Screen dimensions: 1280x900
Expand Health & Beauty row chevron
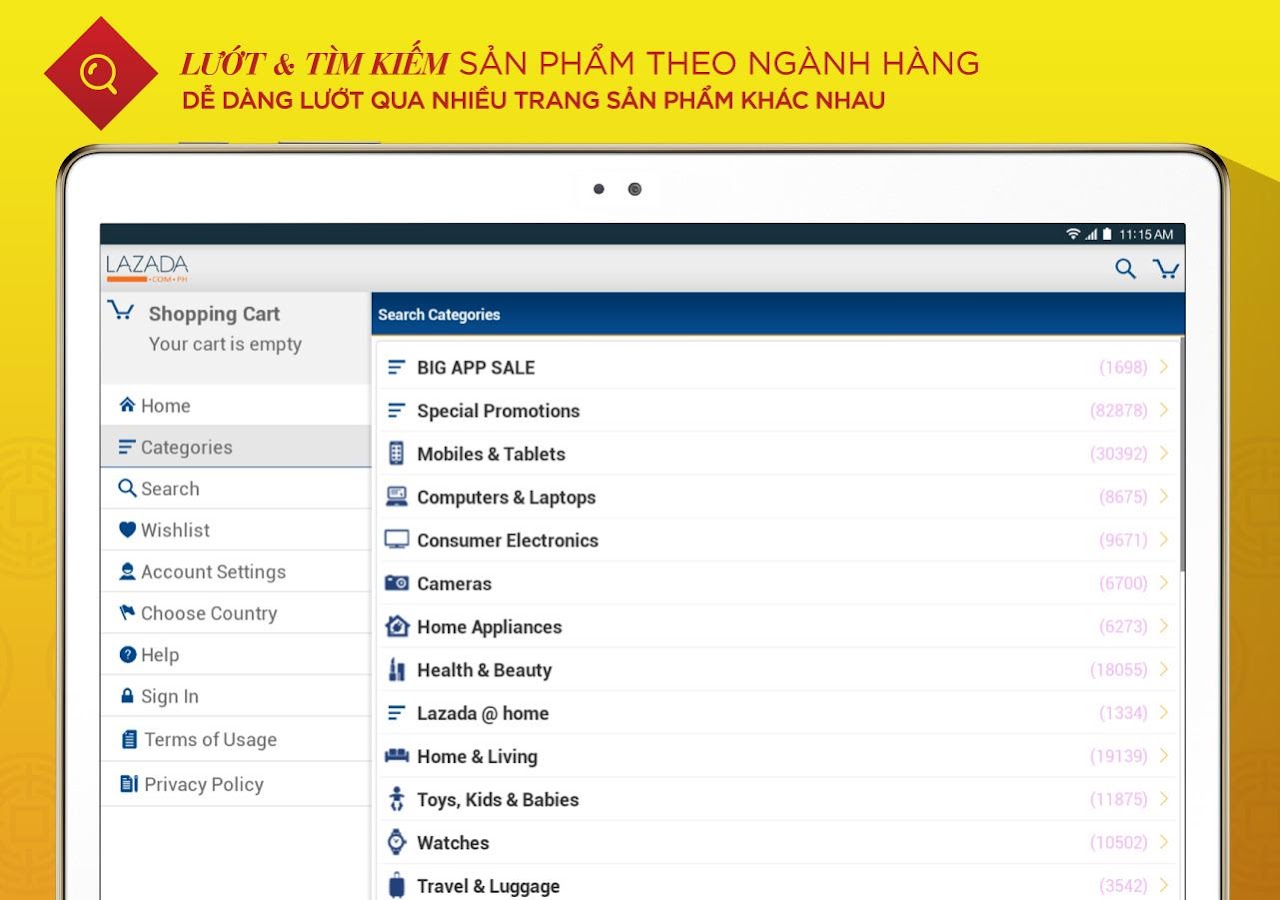pyautogui.click(x=1164, y=669)
